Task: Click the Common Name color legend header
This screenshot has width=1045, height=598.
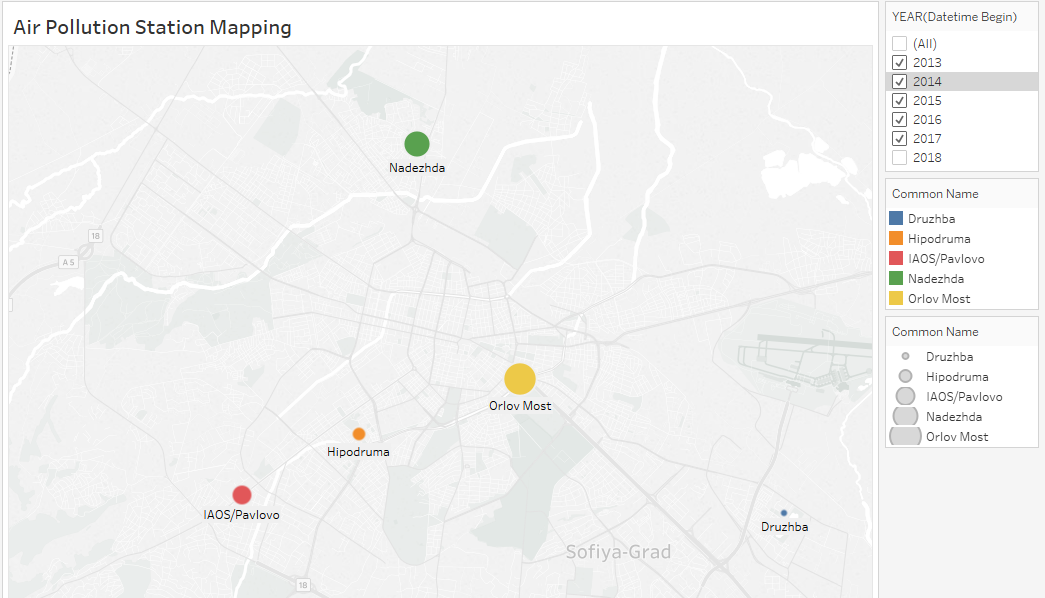Action: click(935, 194)
